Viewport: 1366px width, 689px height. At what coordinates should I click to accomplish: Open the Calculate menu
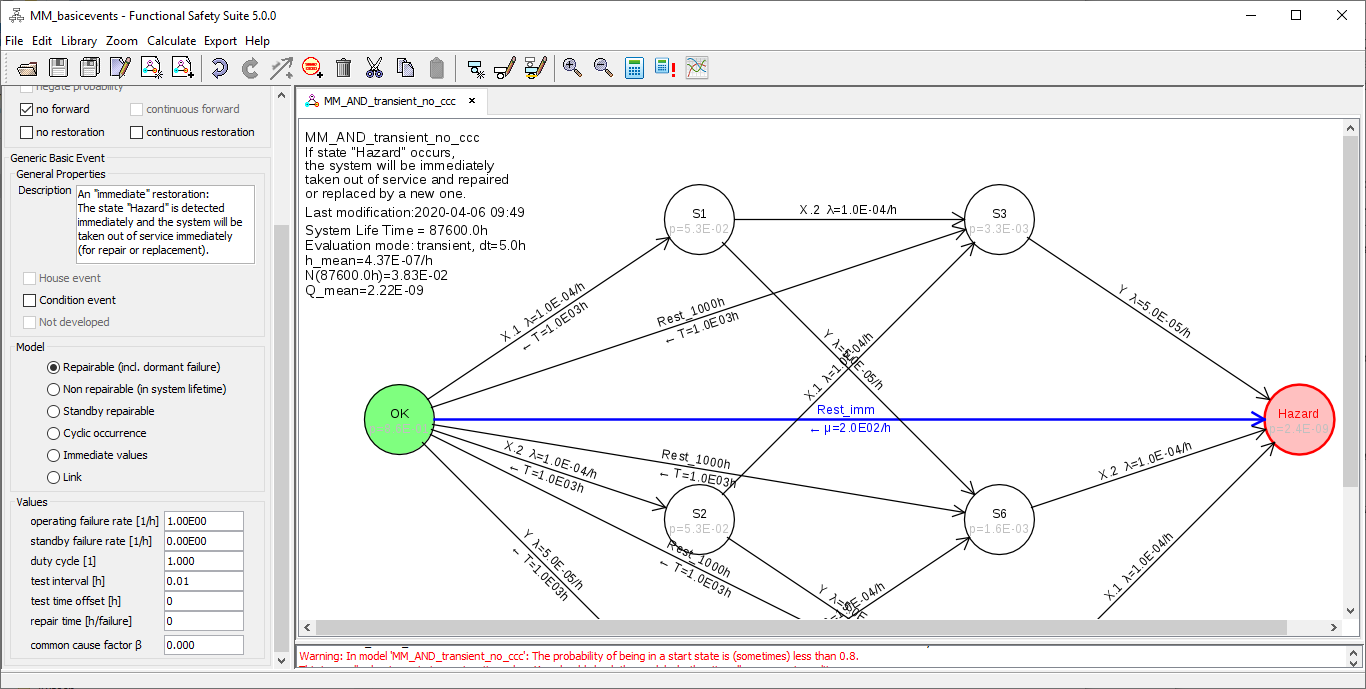point(171,41)
